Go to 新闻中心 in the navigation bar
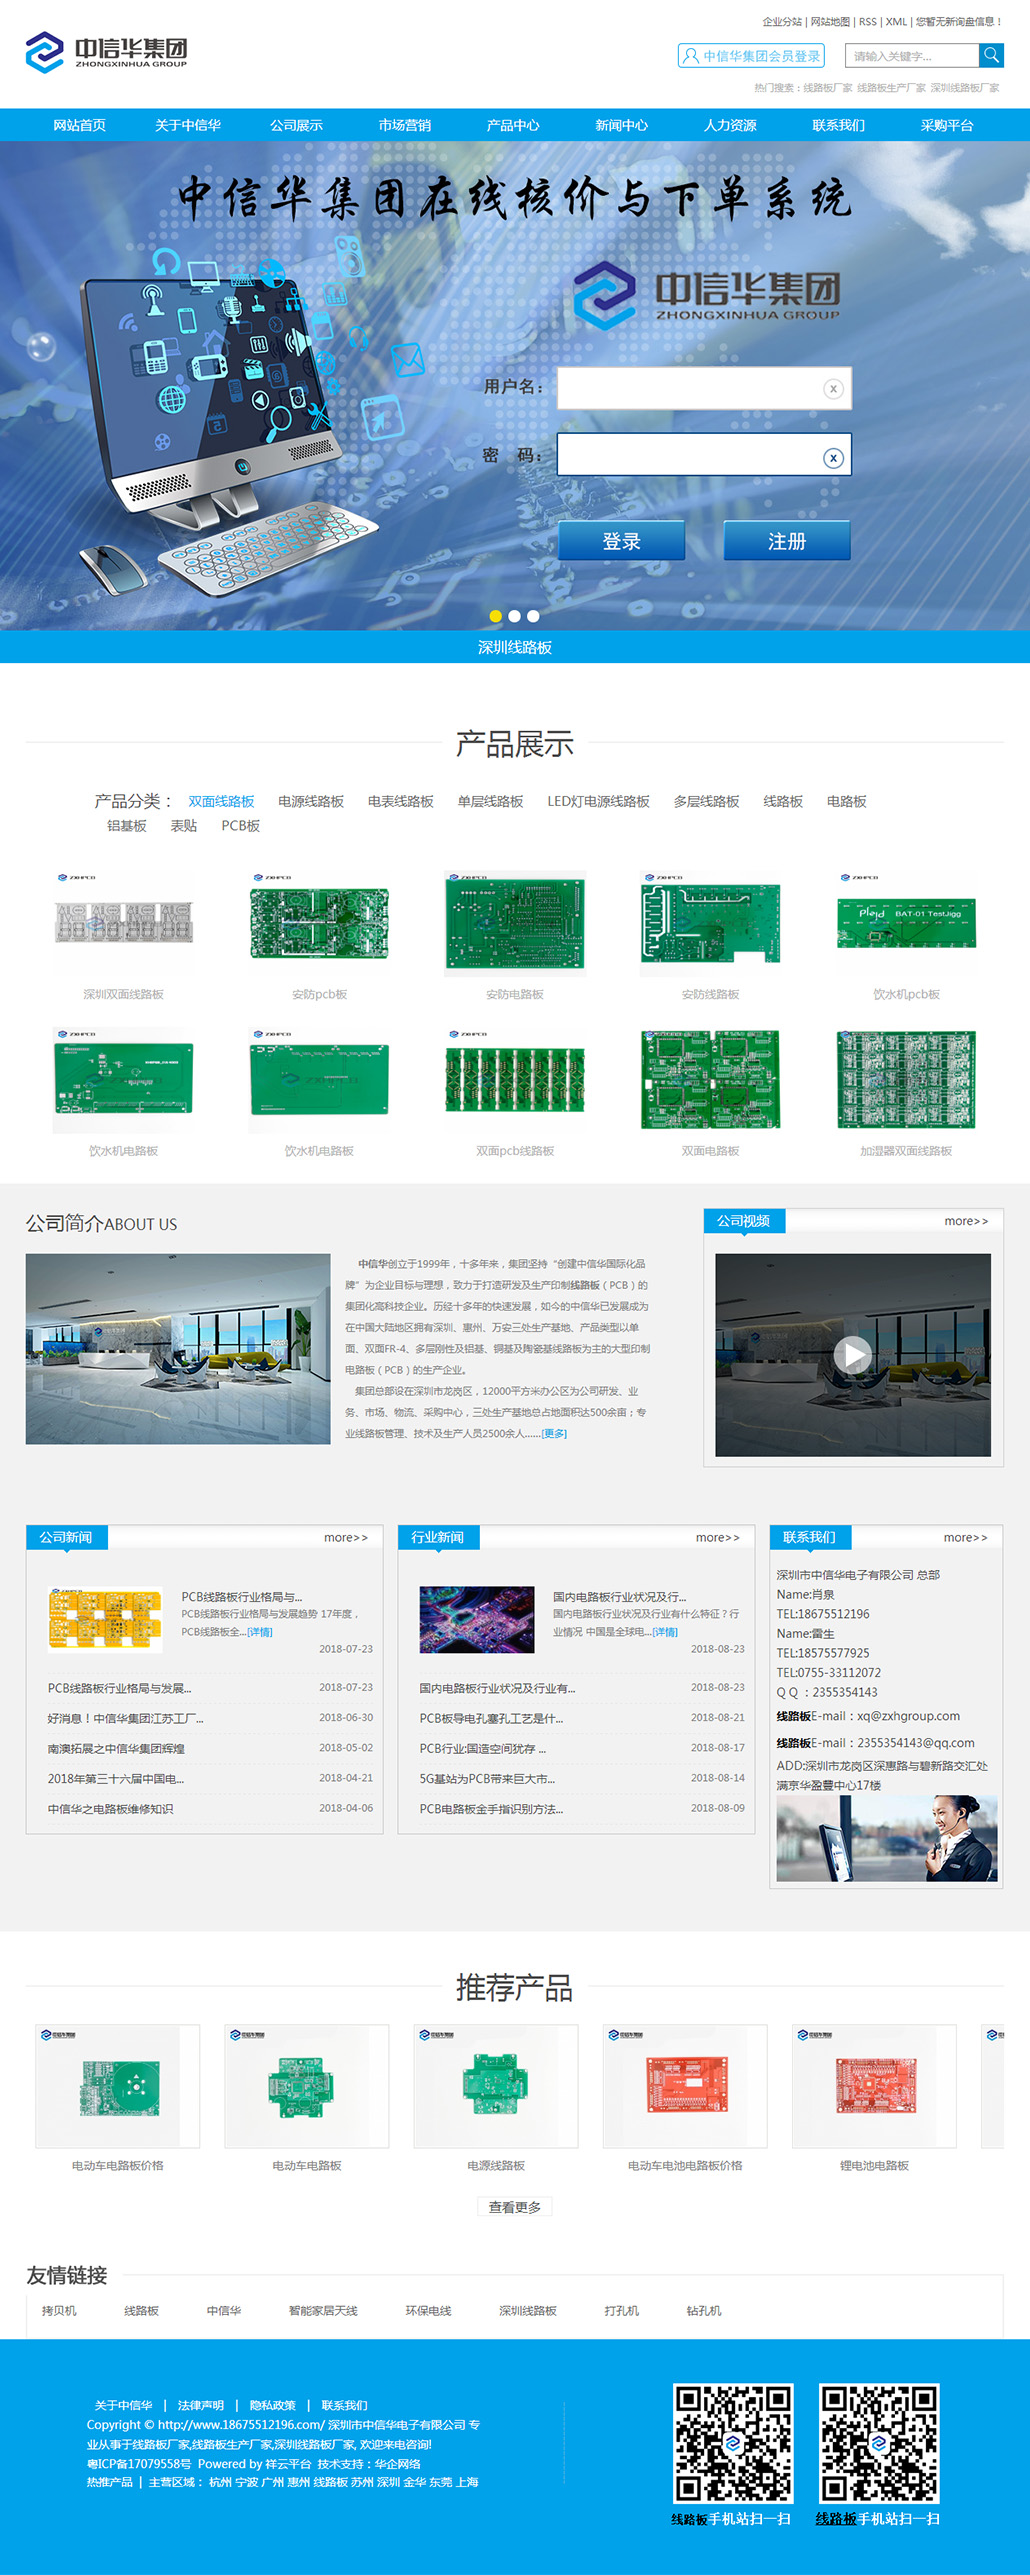Image resolution: width=1030 pixels, height=2575 pixels. pyautogui.click(x=621, y=125)
